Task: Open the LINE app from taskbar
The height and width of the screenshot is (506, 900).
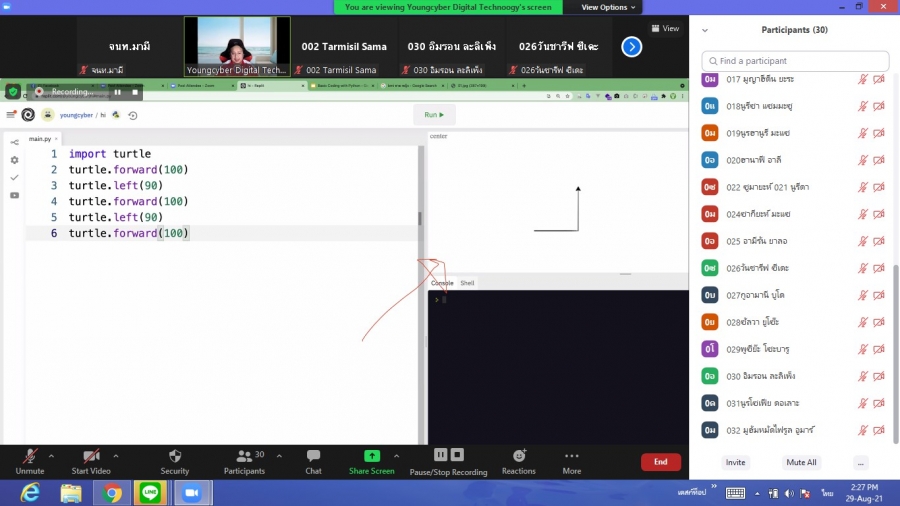Action: (x=150, y=492)
